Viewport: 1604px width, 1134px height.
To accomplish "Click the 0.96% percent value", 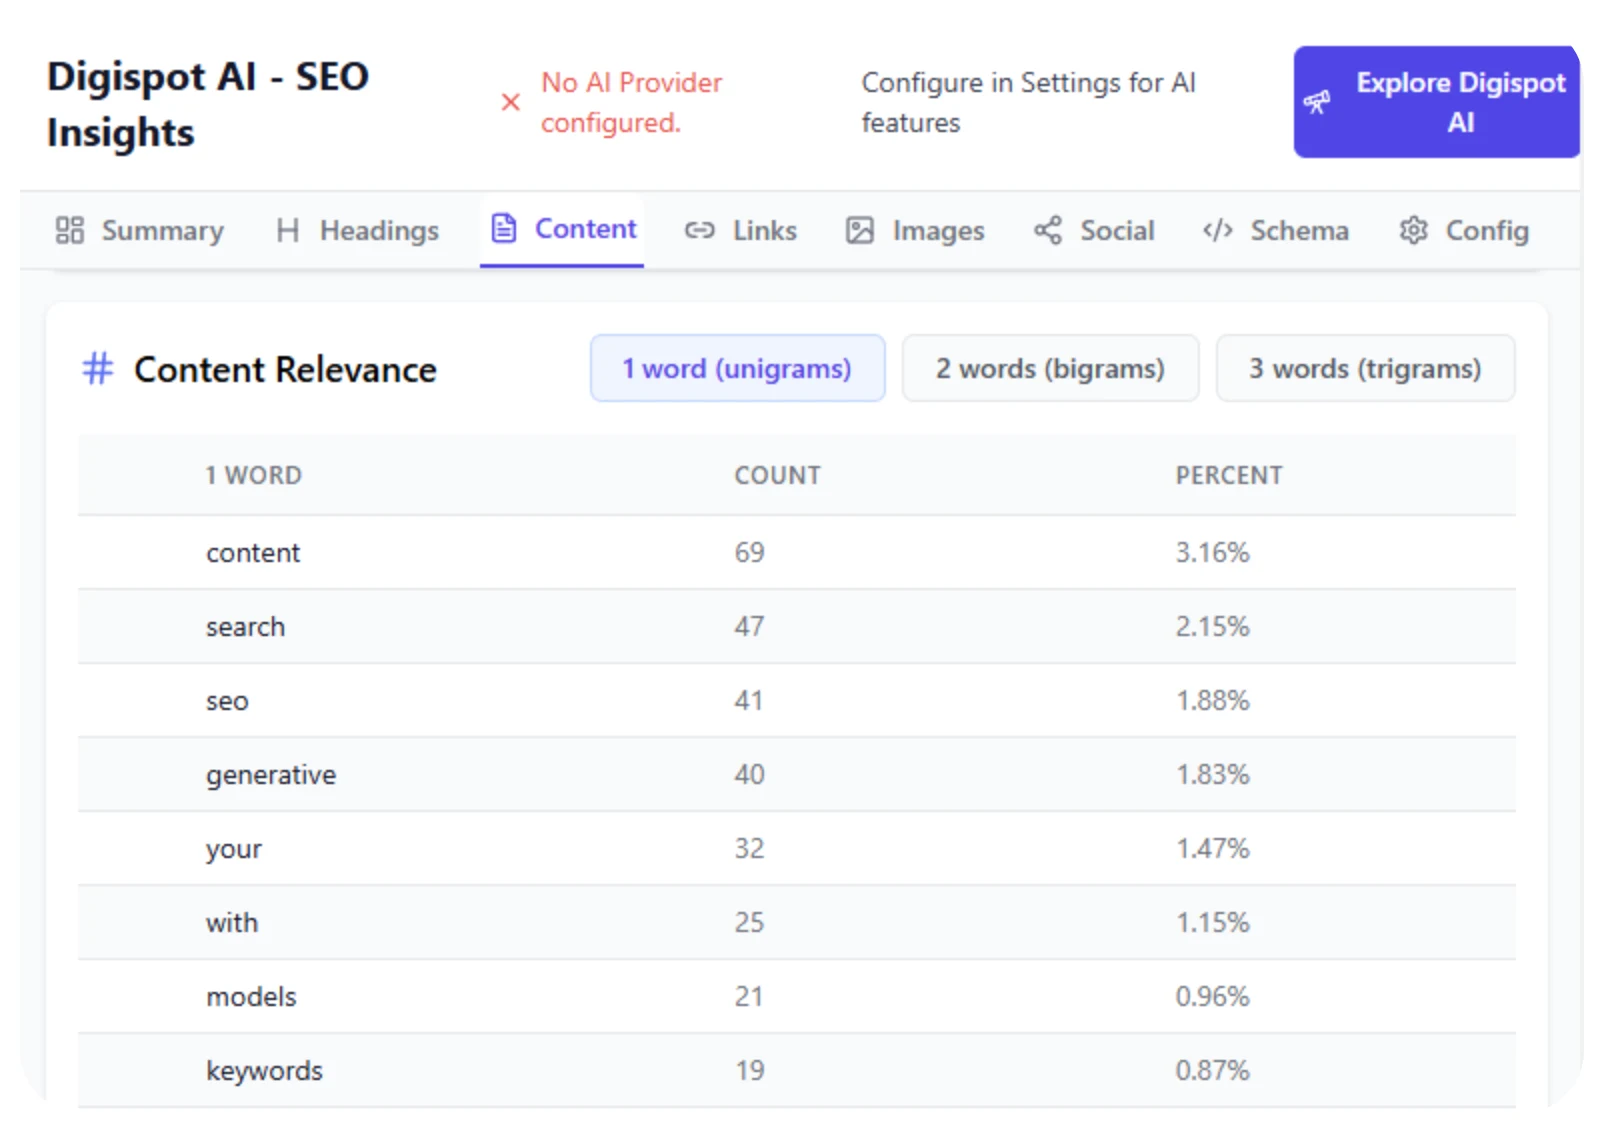I will point(1212,997).
